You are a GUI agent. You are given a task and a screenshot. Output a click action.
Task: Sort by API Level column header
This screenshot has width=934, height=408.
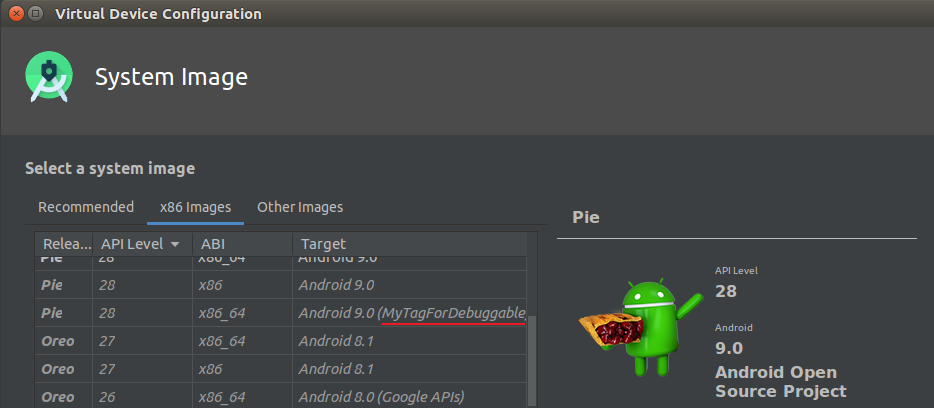pos(142,244)
